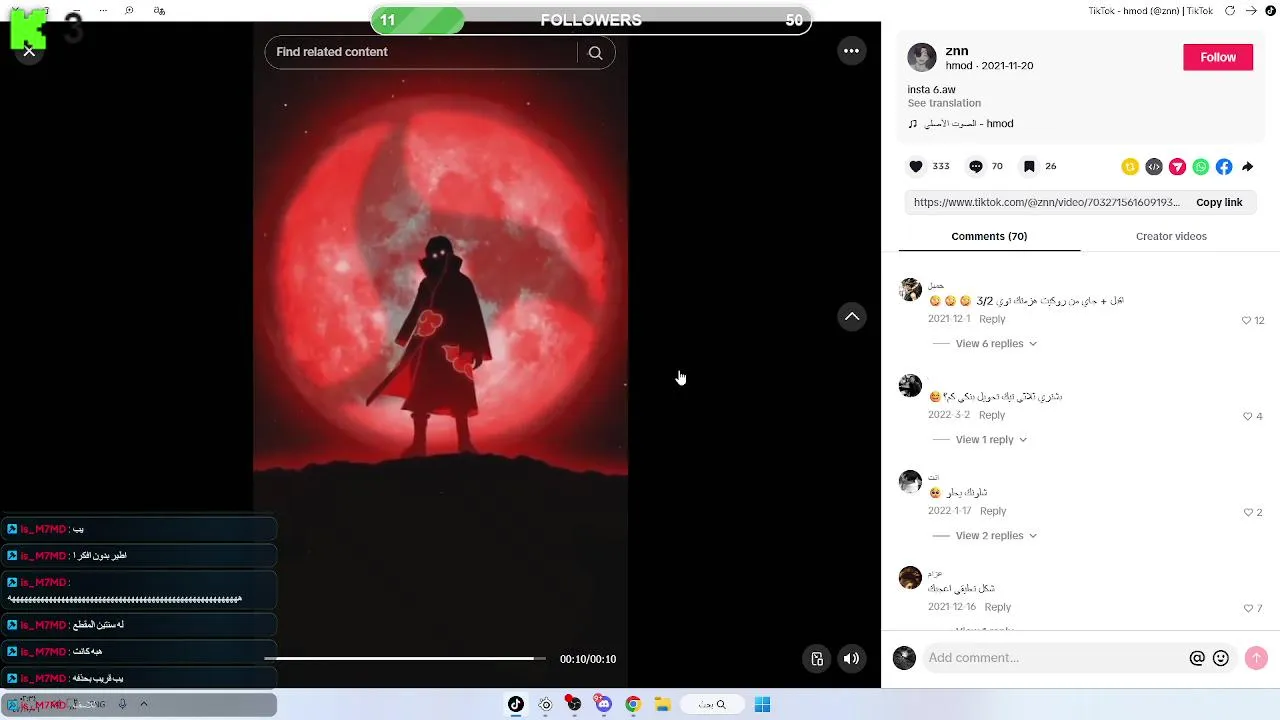Like the comment with 12 likes
Viewport: 1280px width, 720px height.
pos(1247,321)
